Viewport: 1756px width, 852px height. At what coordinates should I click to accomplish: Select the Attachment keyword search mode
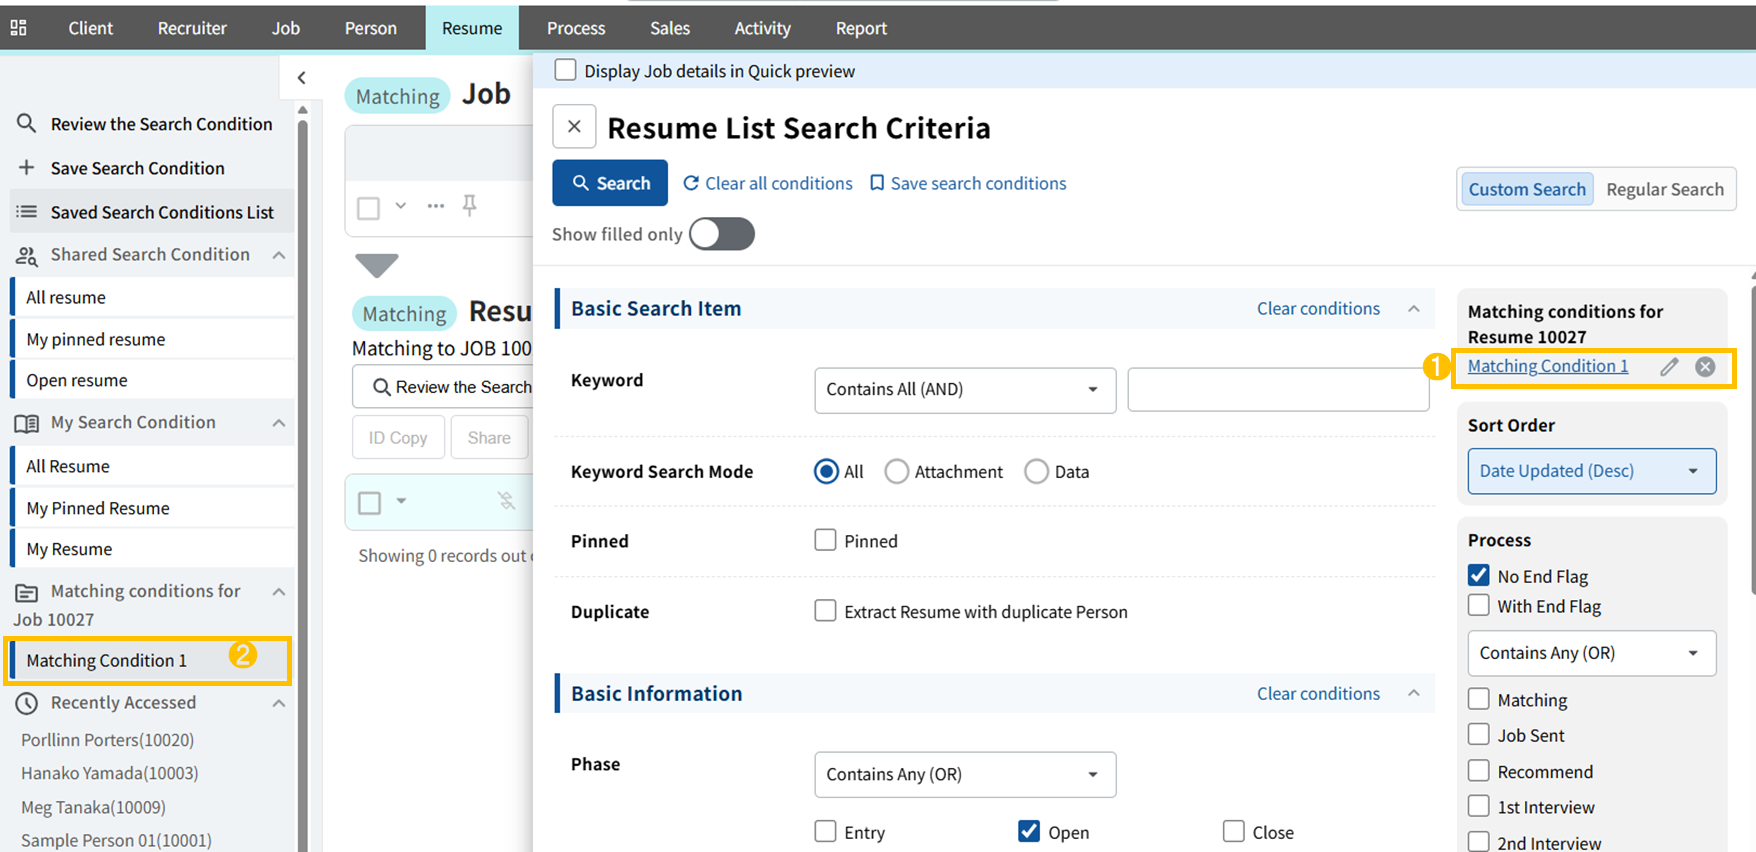897,472
